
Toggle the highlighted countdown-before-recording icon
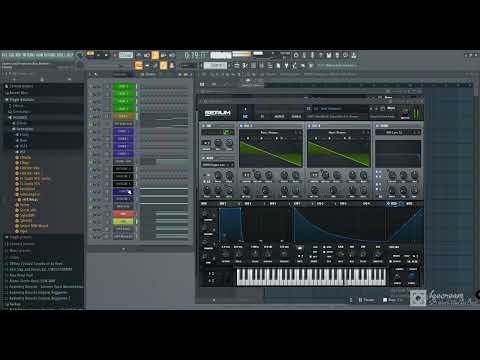(x=155, y=55)
